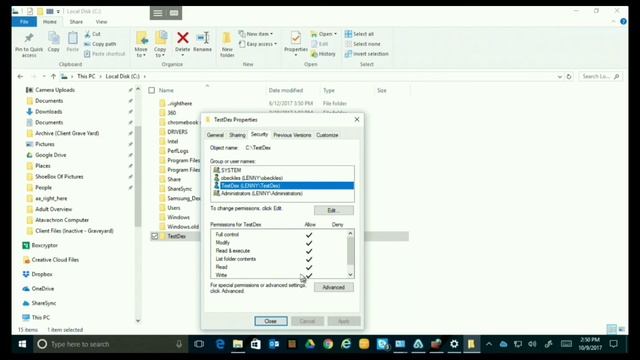
Task: Click the Cut scissors icon
Action: [x=87, y=34]
